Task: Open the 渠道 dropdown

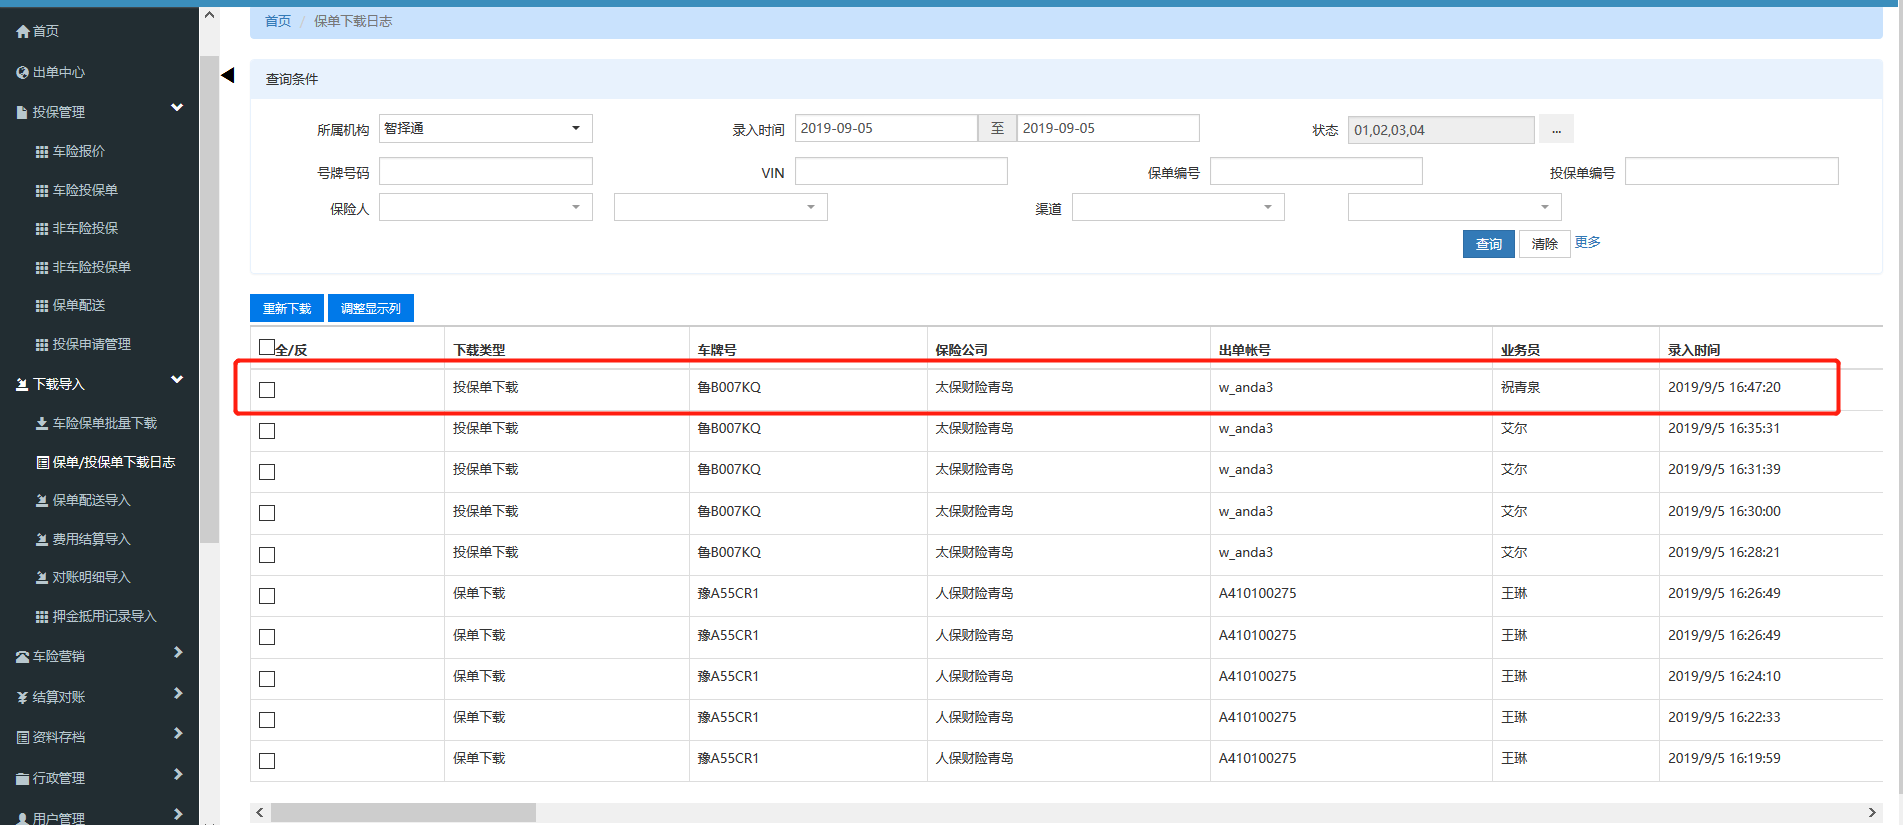Action: (x=1177, y=207)
